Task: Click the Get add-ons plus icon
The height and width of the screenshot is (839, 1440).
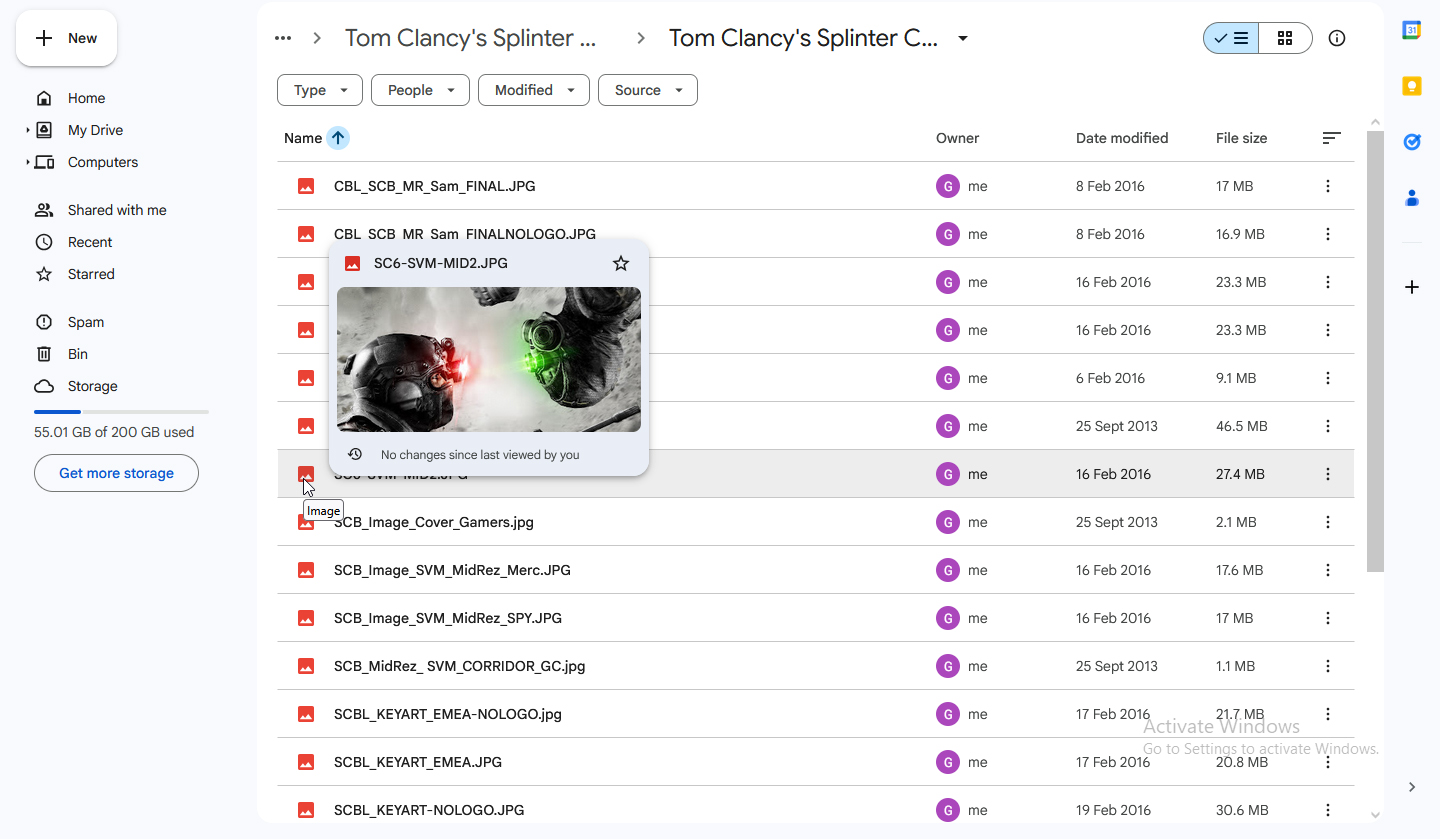Action: pos(1412,287)
